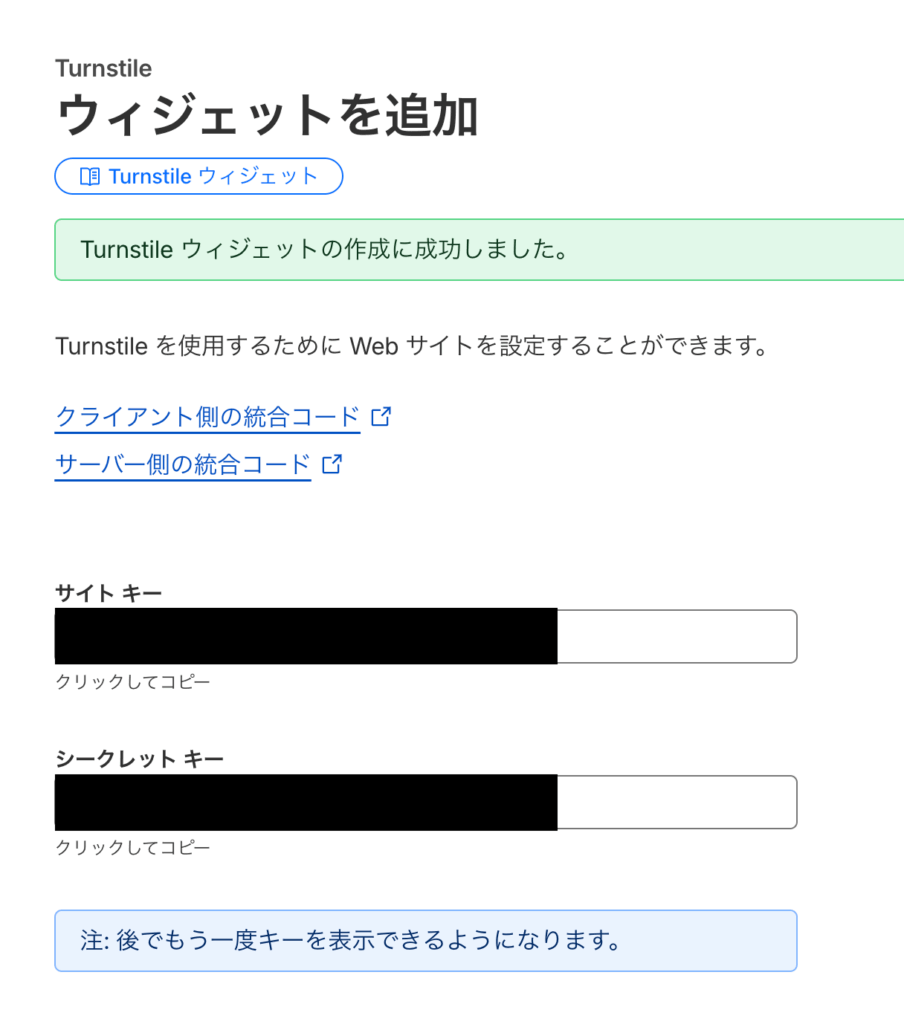Copy the redacted サイト キー value
Viewport: 904px width, 1024px height.
point(305,636)
